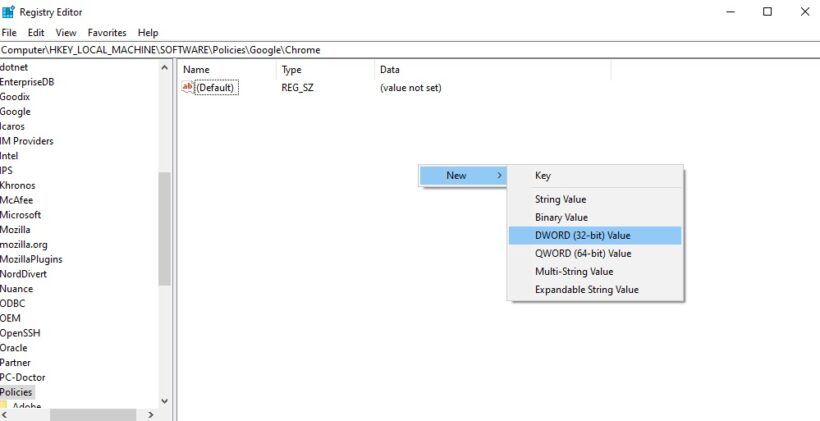The height and width of the screenshot is (421, 820).
Task: Choose QWORD (64-bit) Value option
Action: point(583,253)
